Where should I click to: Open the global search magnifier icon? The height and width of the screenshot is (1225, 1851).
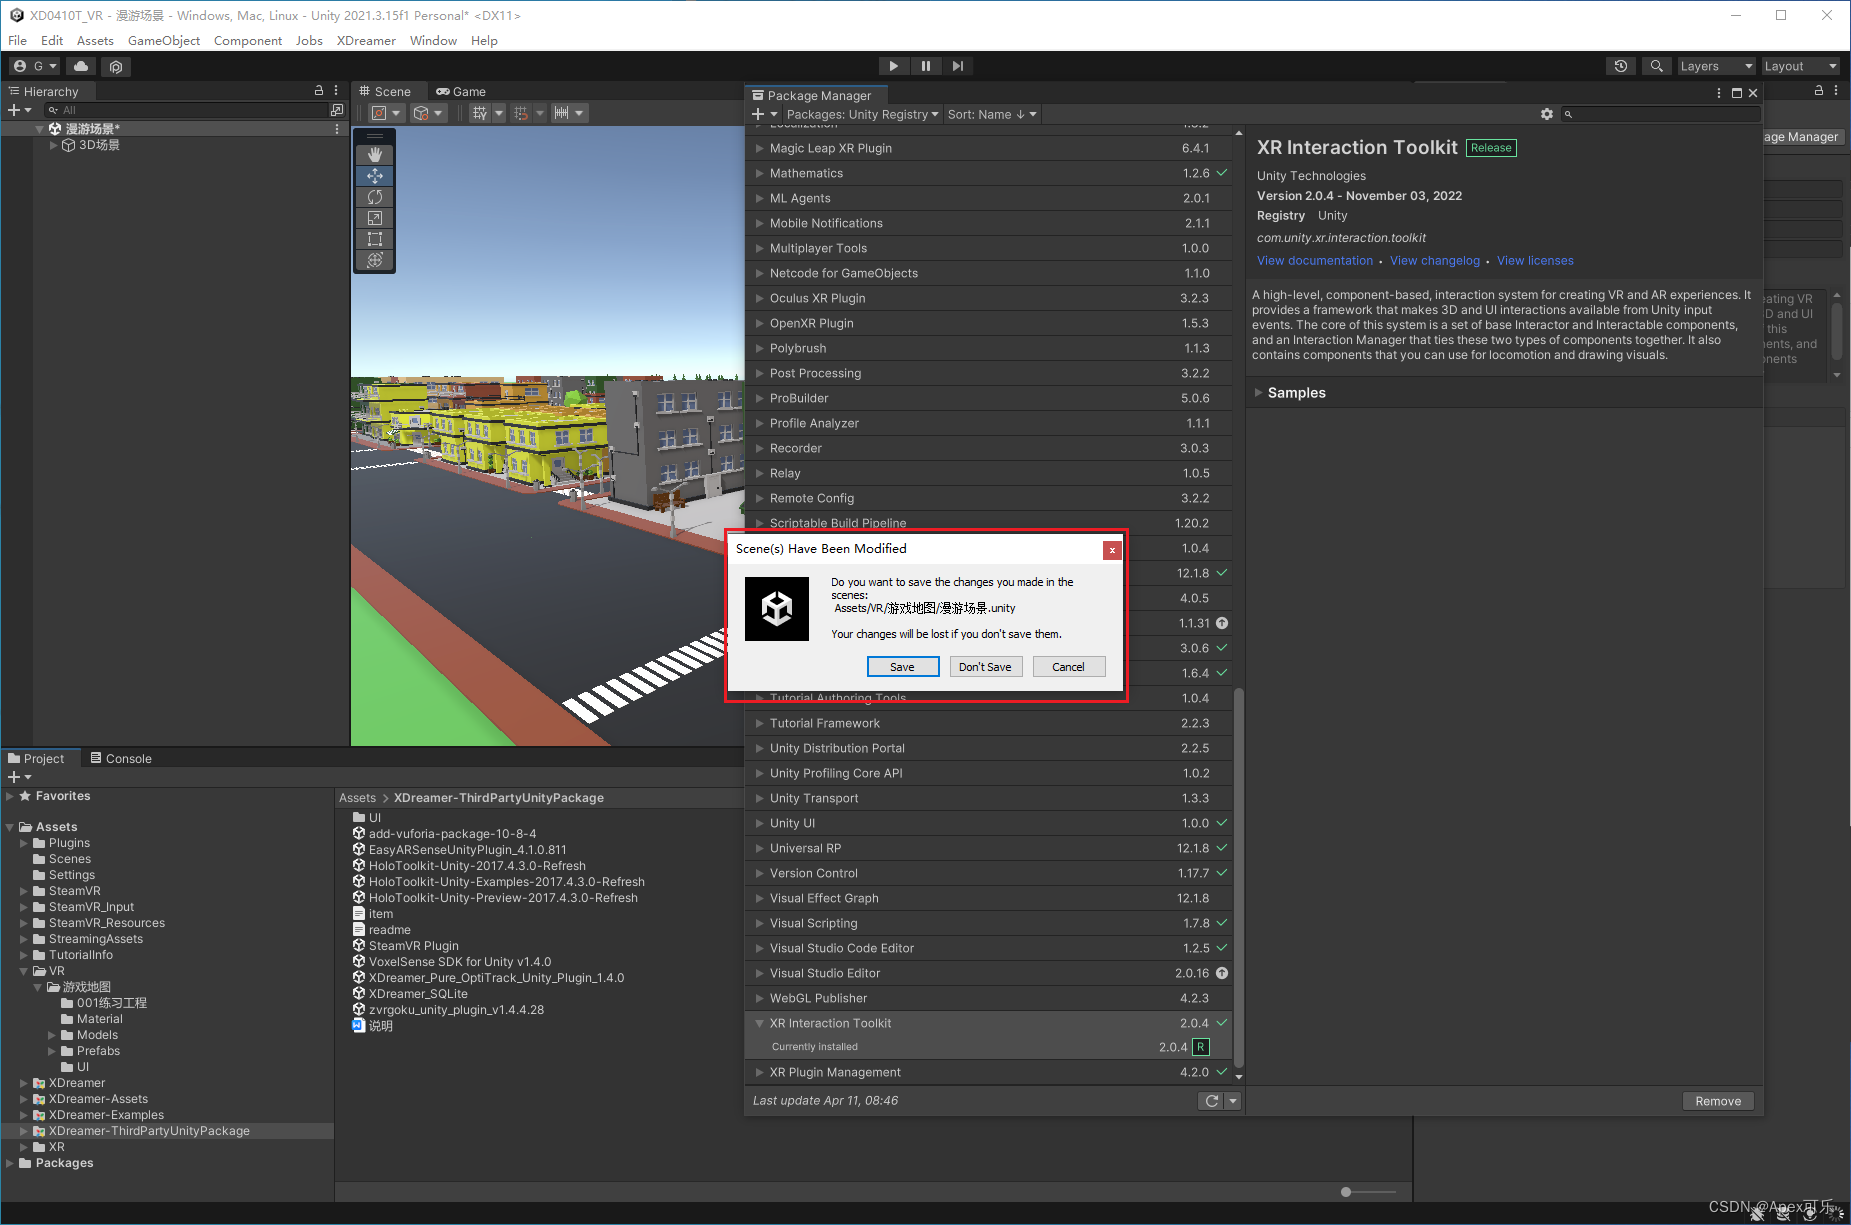[1657, 66]
